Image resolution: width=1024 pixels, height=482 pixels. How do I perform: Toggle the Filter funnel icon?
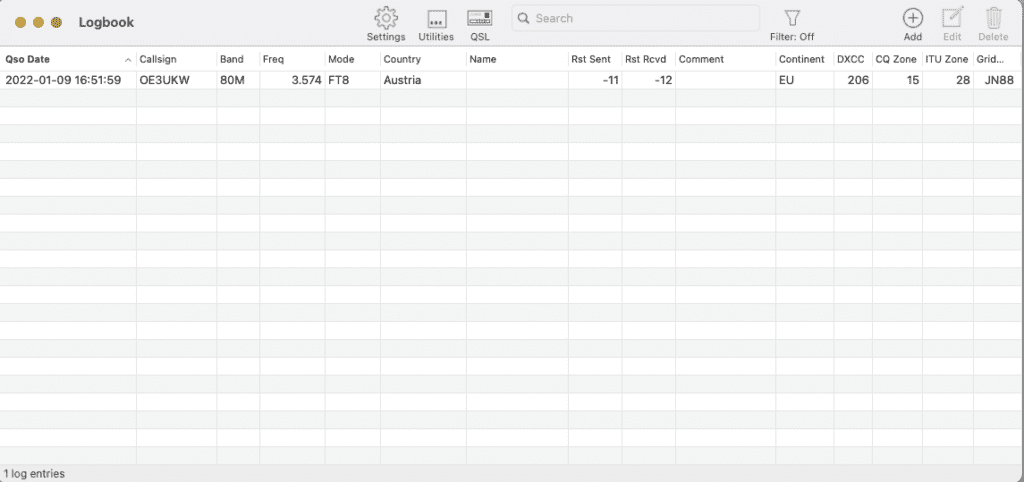coord(792,18)
